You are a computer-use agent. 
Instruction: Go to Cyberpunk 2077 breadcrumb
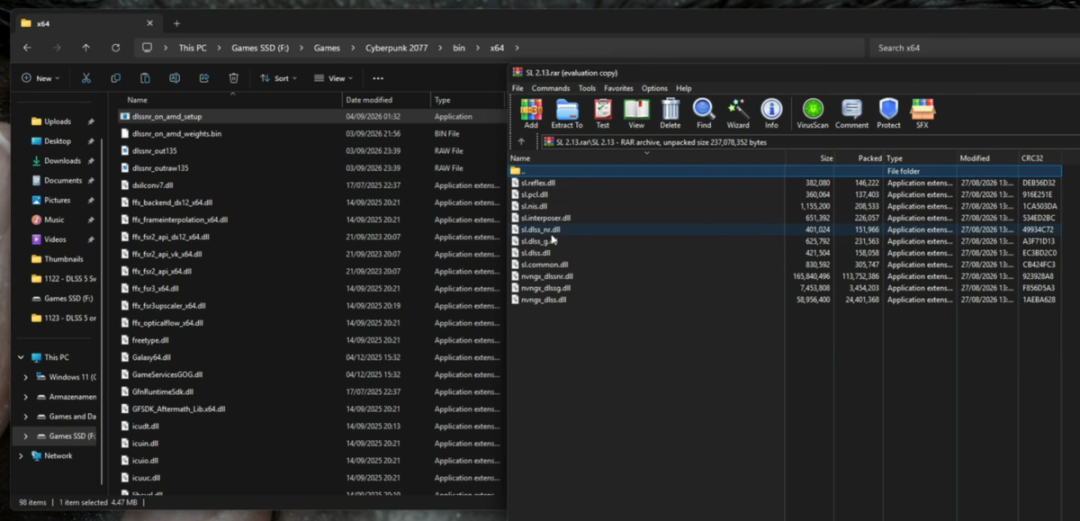[396, 48]
